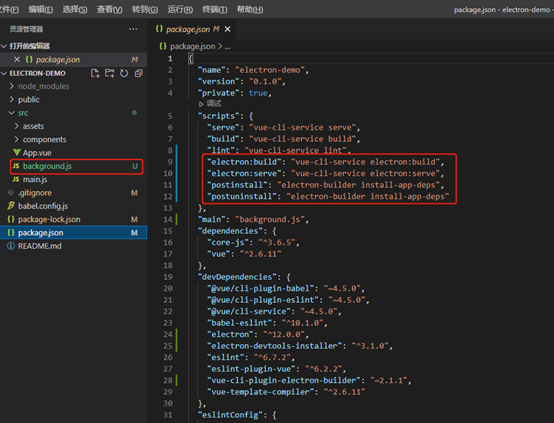Open the Run menu (运行)

pyautogui.click(x=180, y=10)
